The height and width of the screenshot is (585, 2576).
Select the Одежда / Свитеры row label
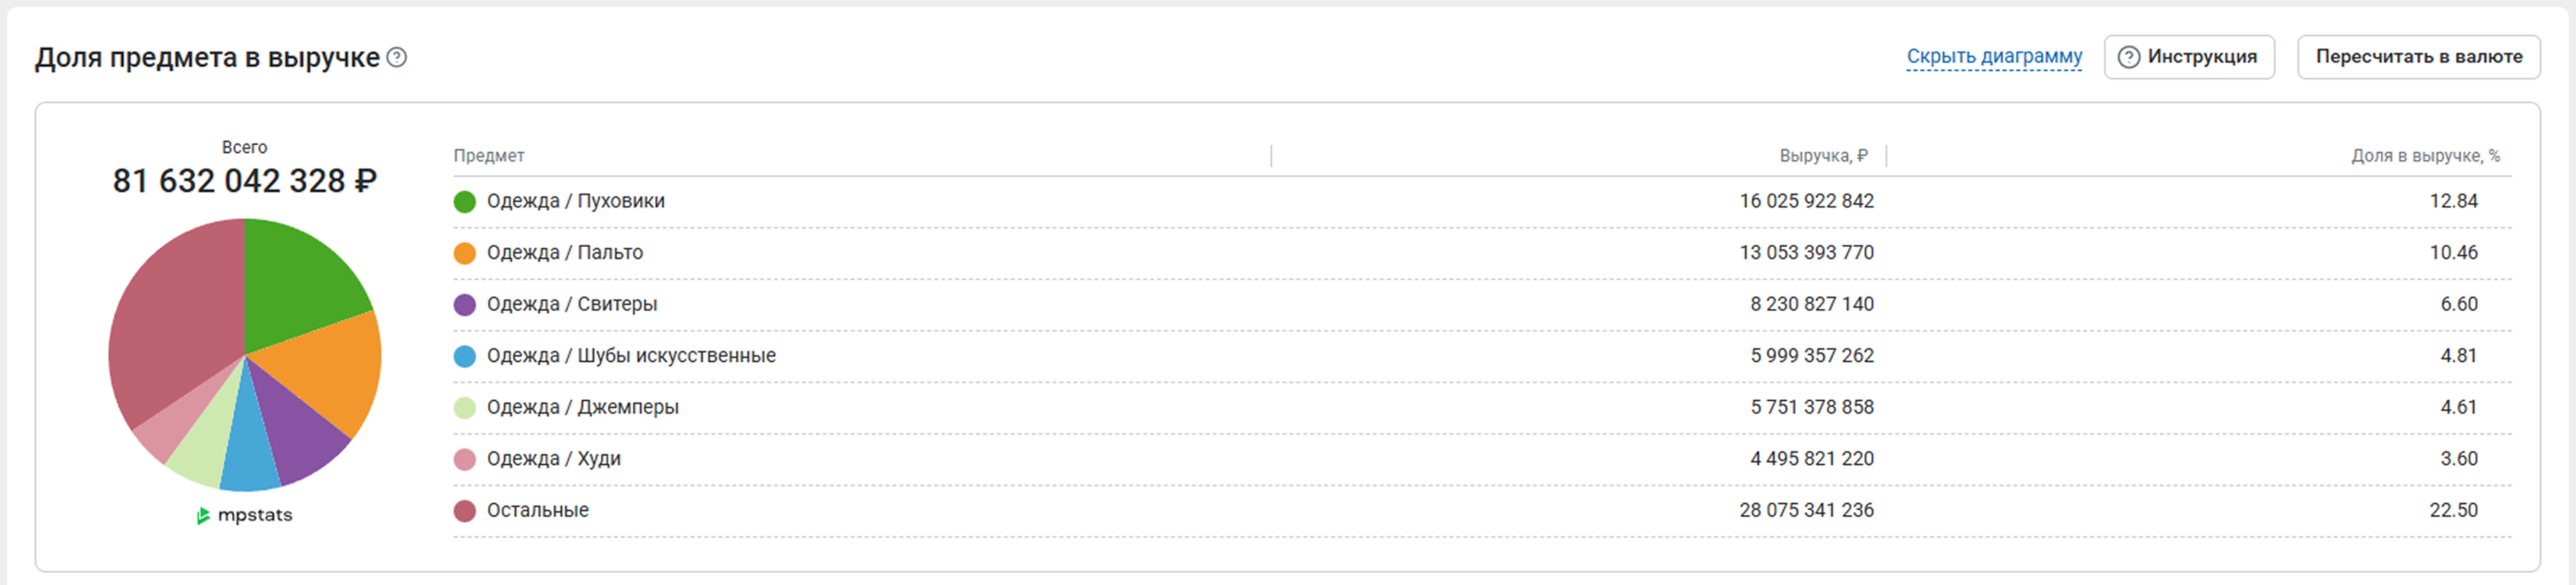click(571, 304)
